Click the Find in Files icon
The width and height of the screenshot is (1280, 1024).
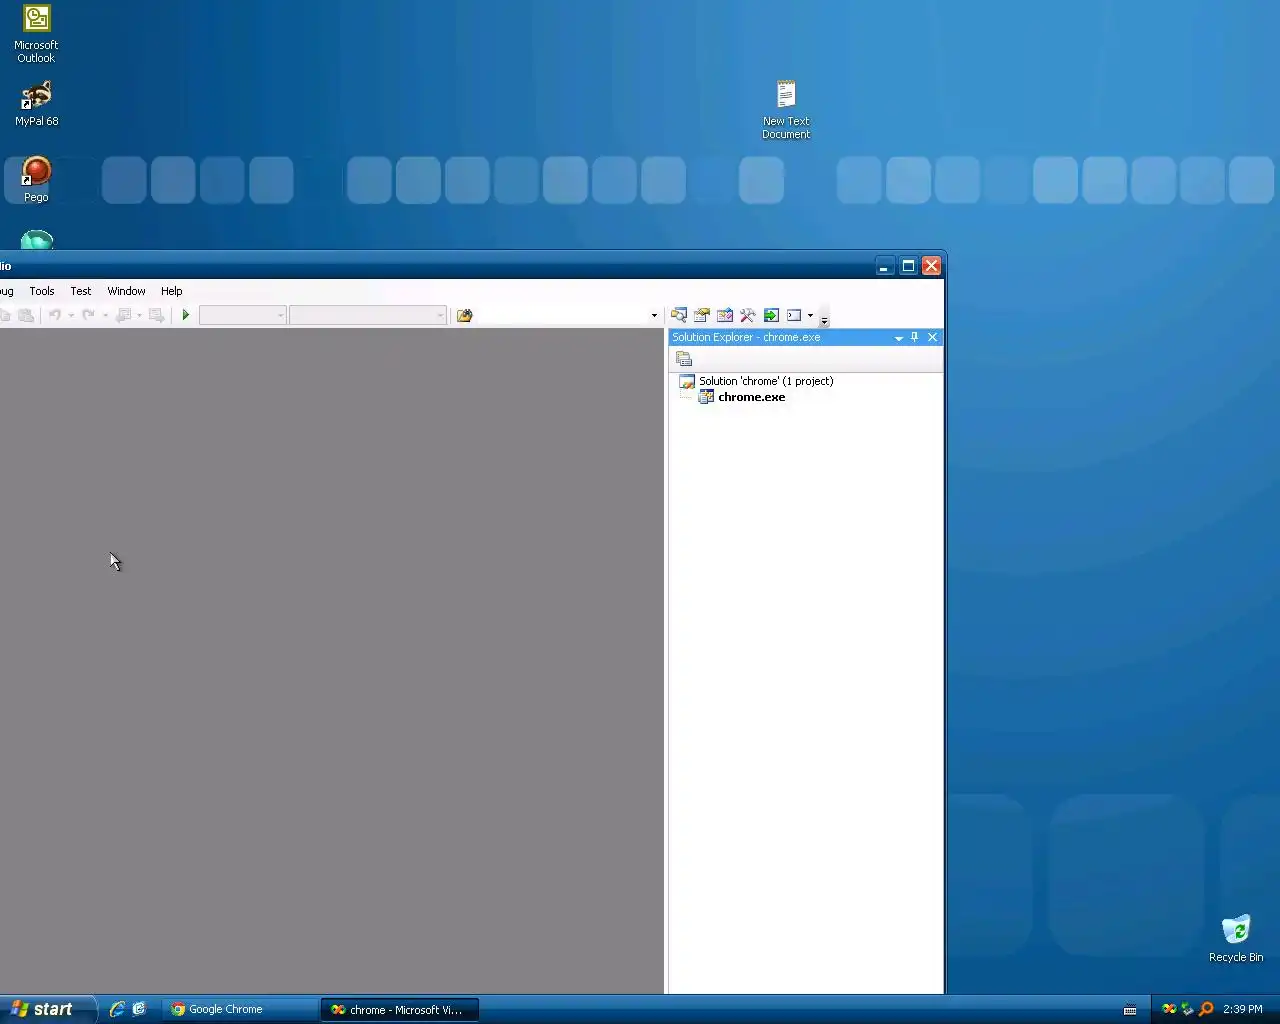coord(464,315)
